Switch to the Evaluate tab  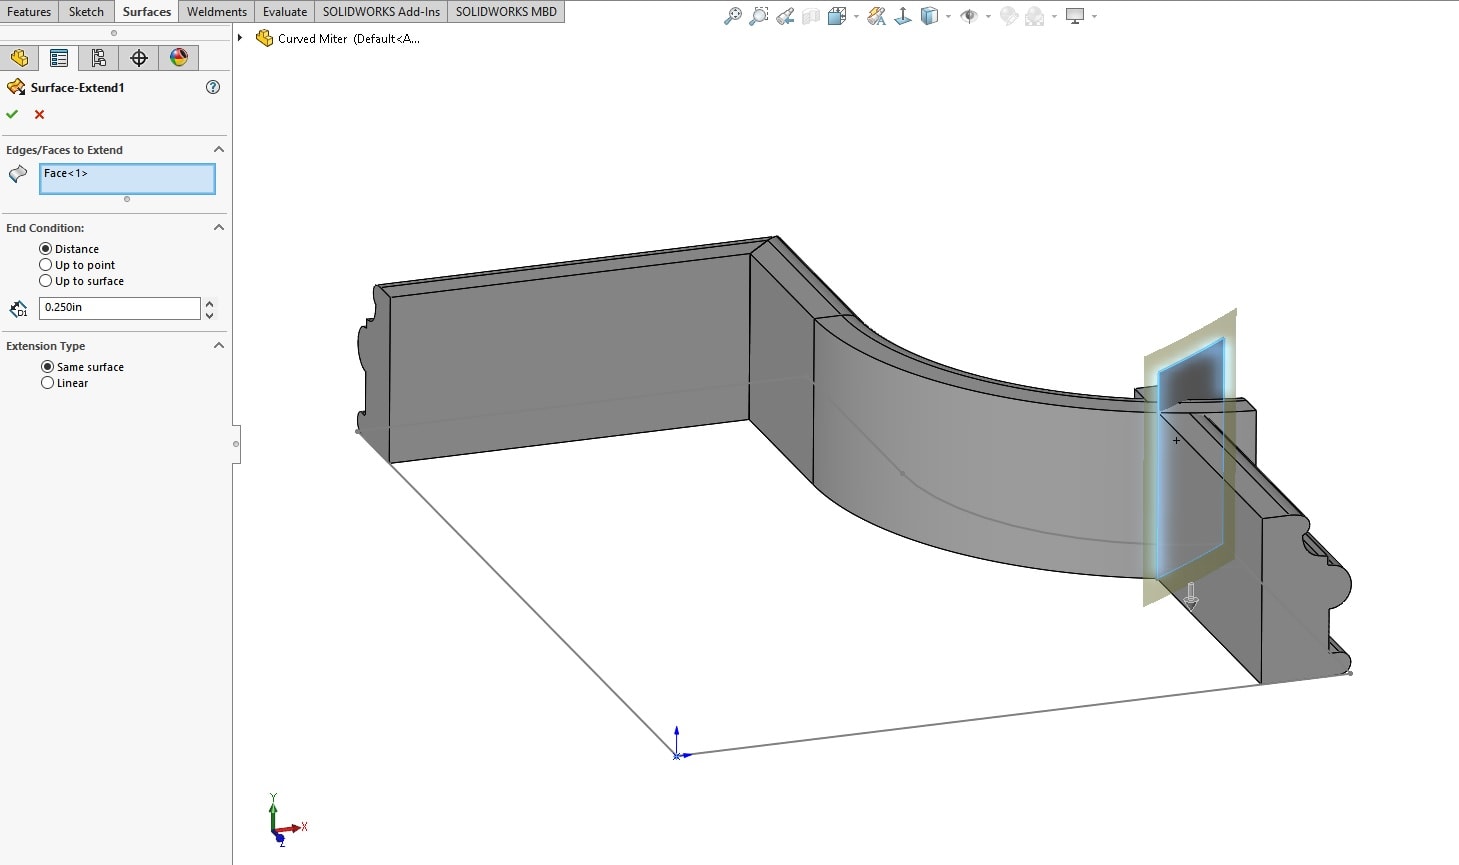click(x=285, y=12)
